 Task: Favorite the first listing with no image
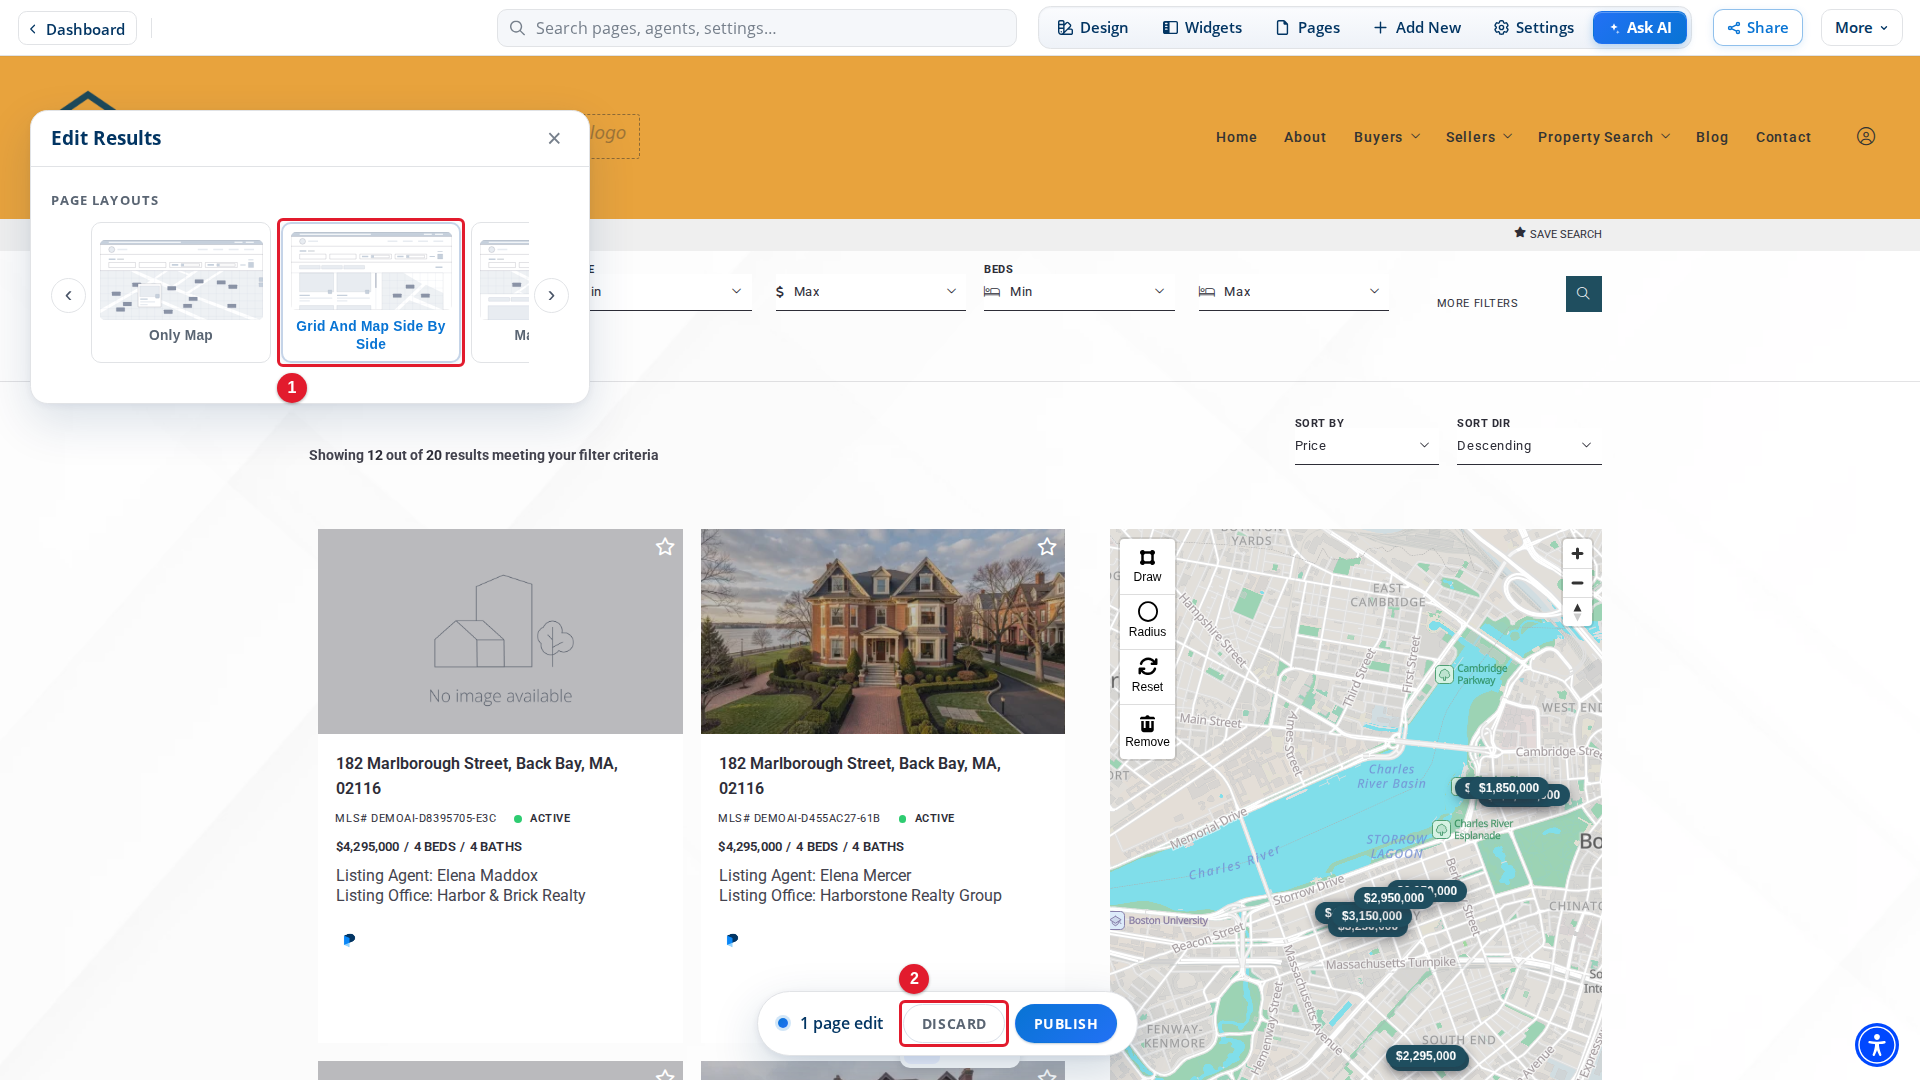(665, 547)
